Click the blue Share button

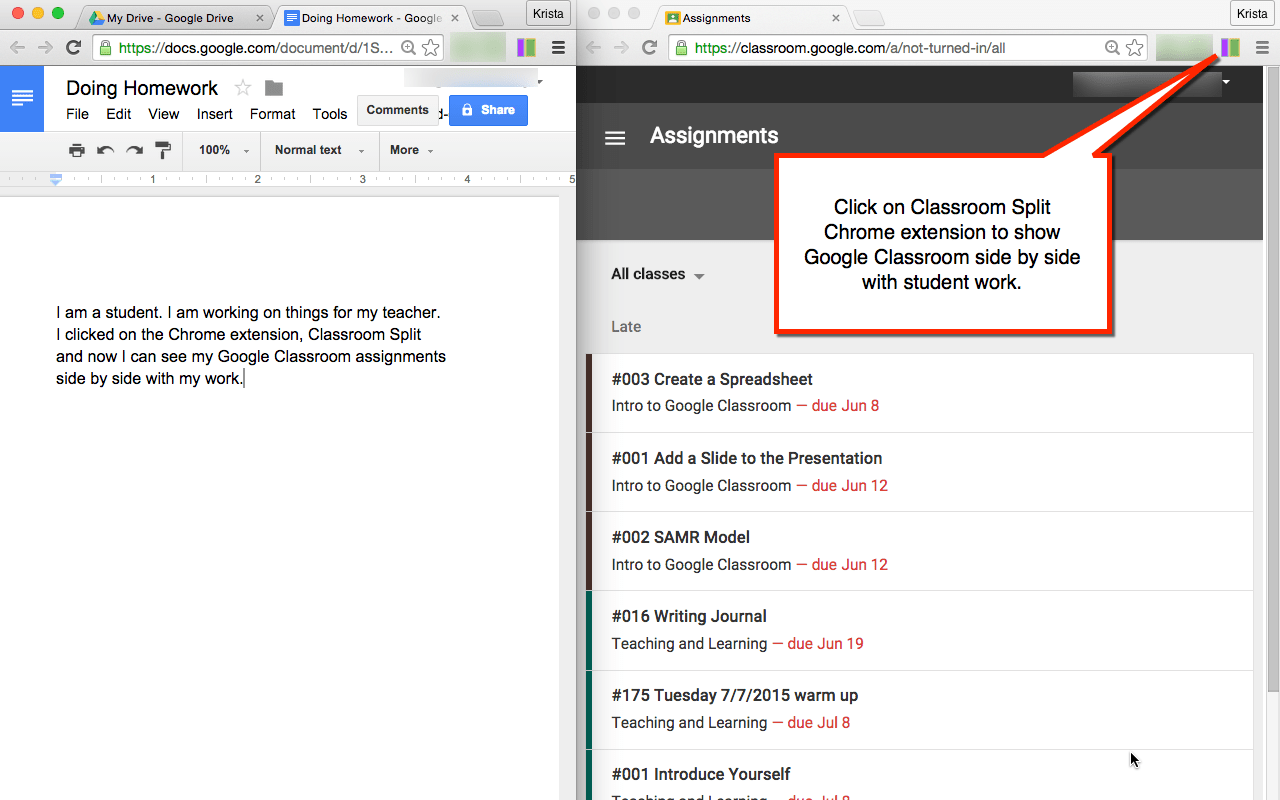click(x=488, y=110)
